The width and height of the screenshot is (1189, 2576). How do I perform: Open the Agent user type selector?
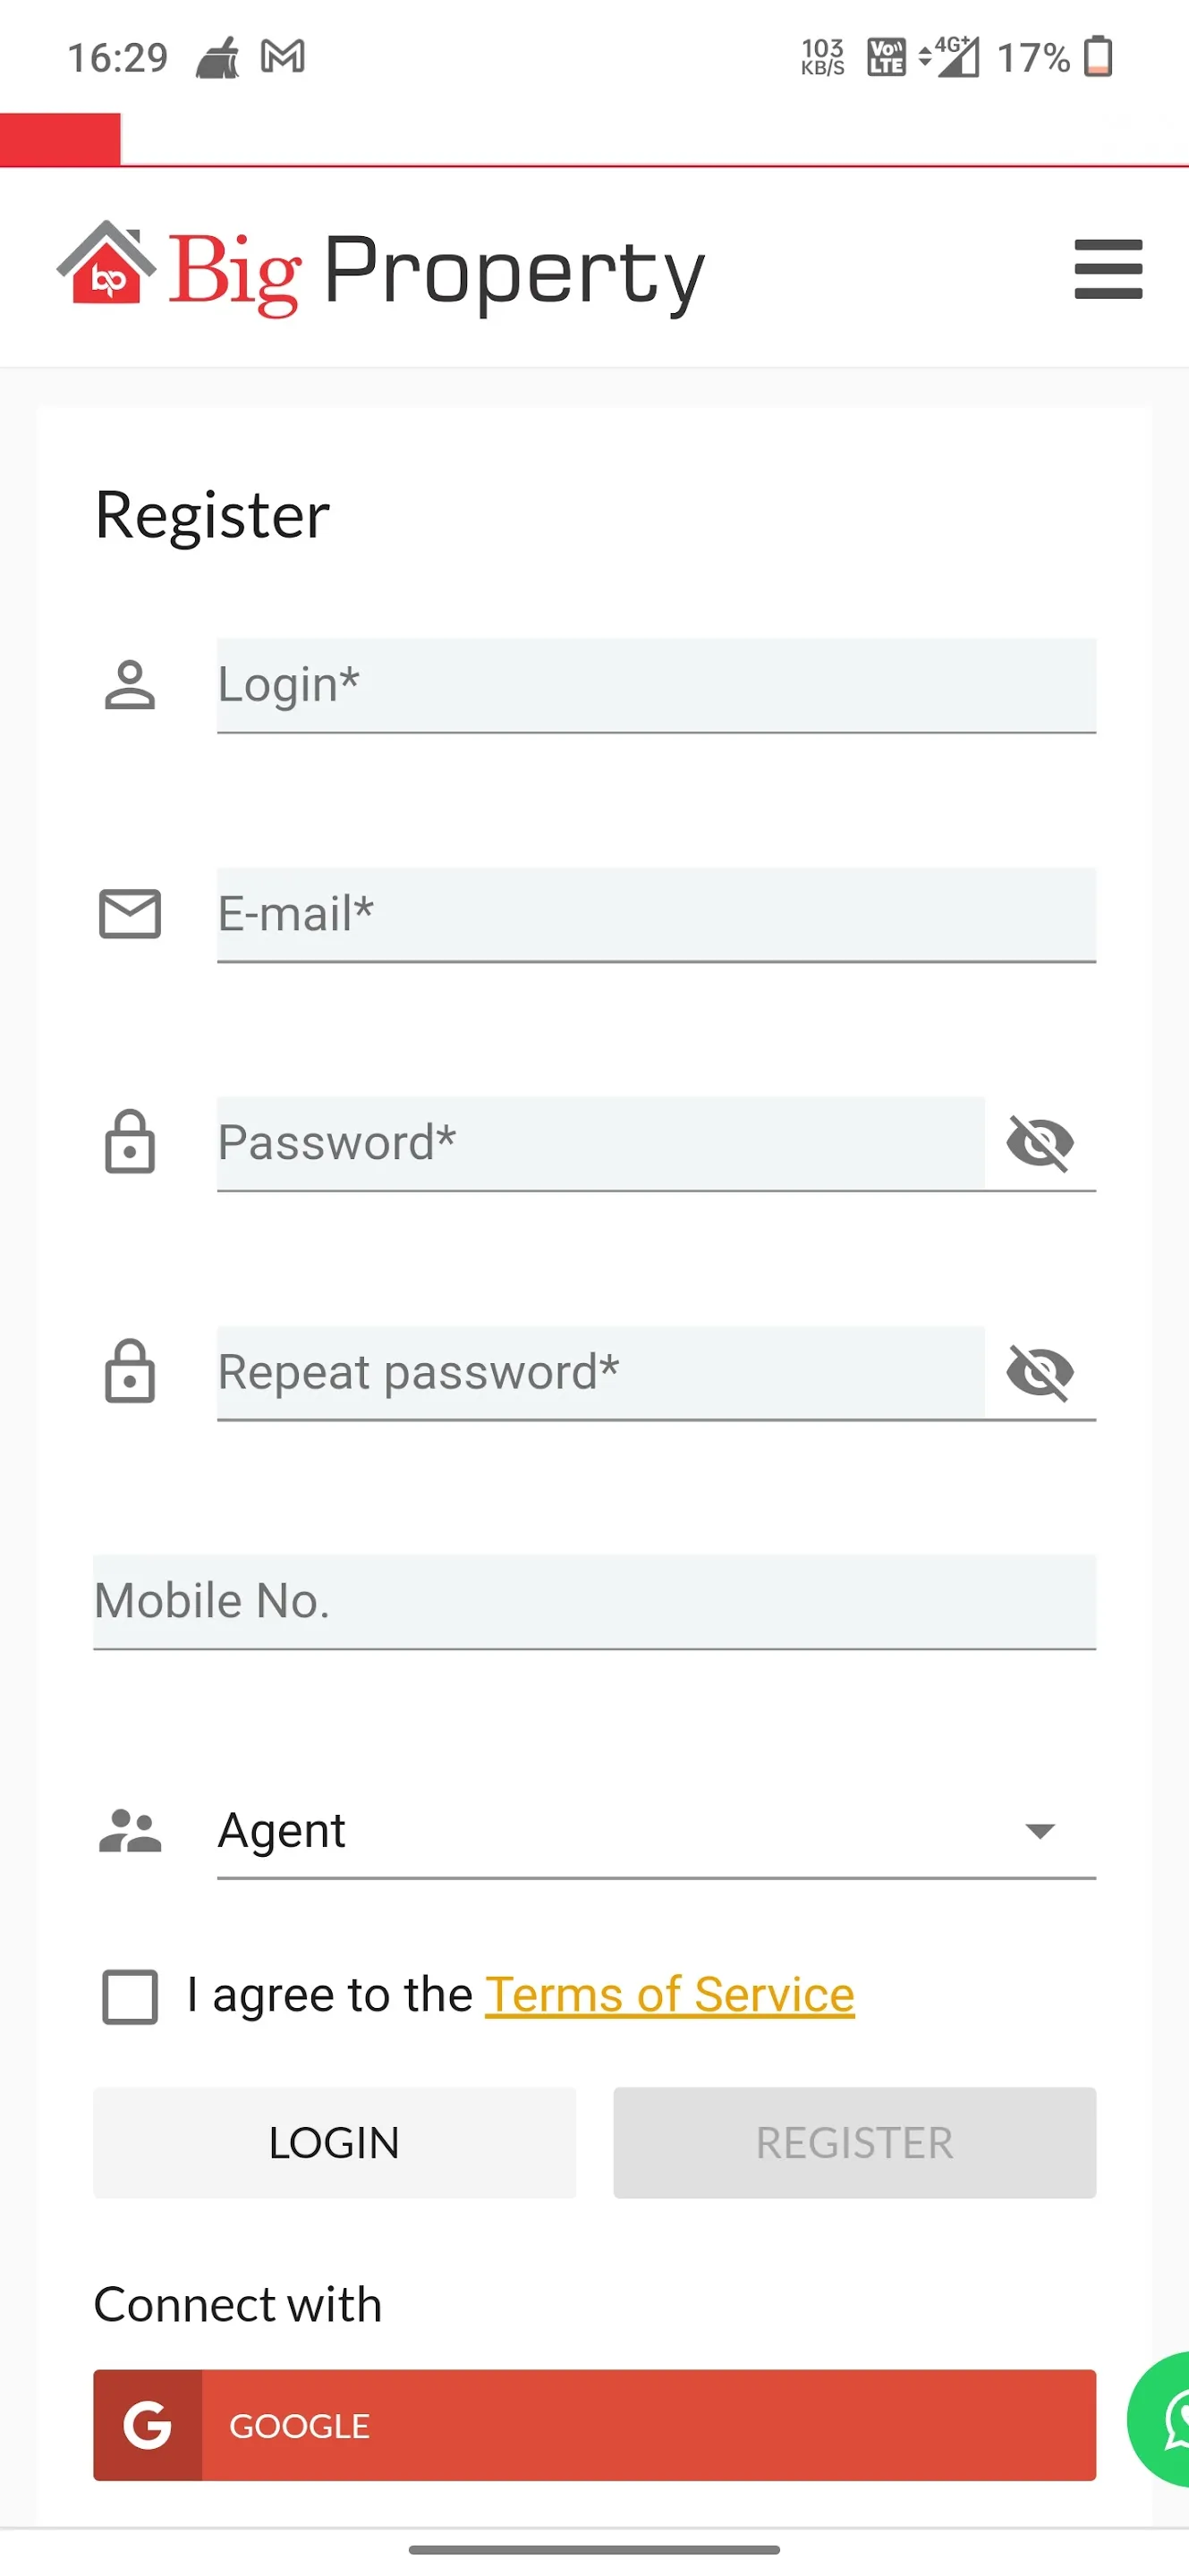[656, 1831]
